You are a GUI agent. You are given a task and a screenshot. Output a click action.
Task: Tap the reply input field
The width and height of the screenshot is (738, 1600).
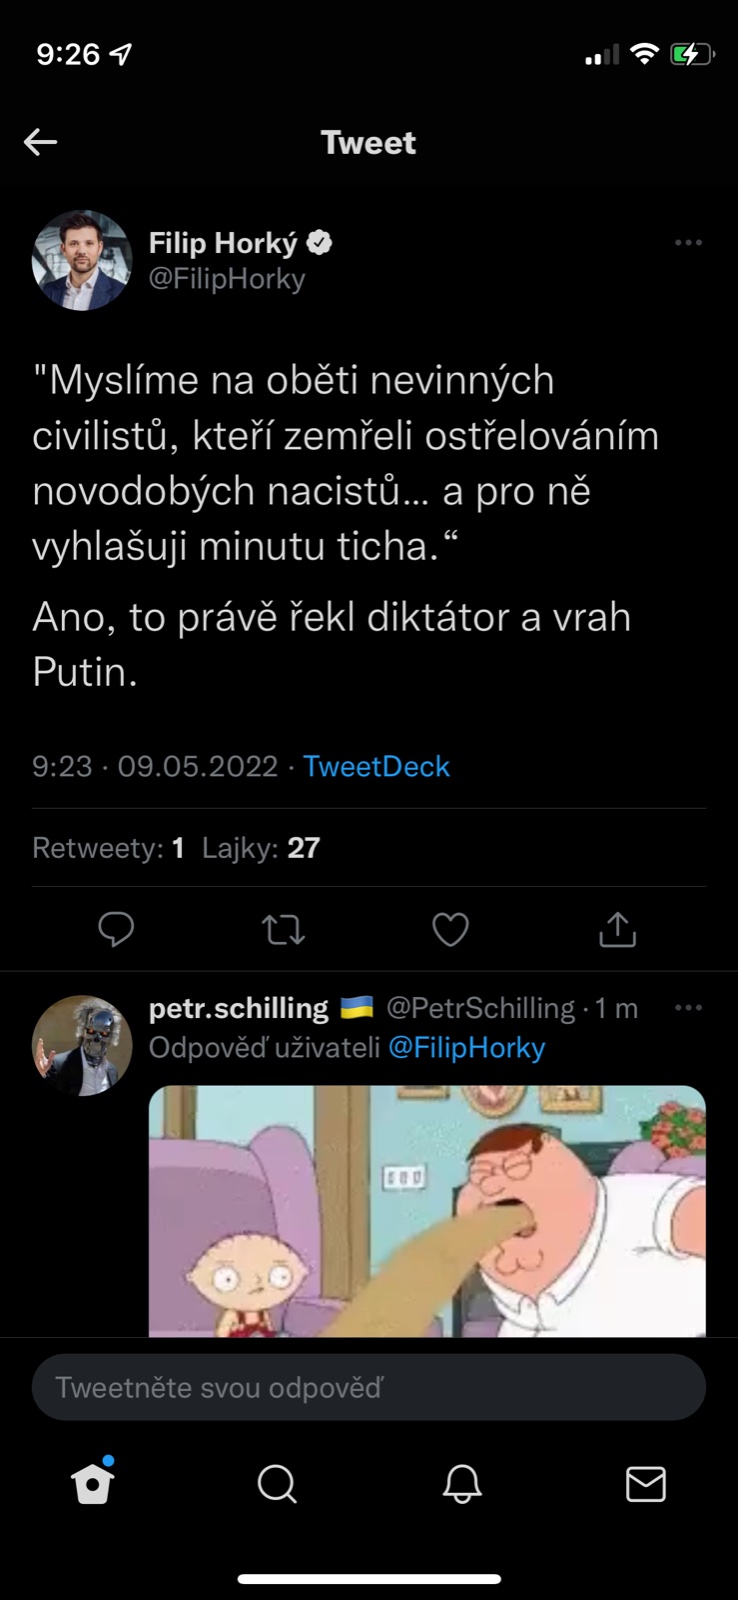pyautogui.click(x=369, y=1387)
